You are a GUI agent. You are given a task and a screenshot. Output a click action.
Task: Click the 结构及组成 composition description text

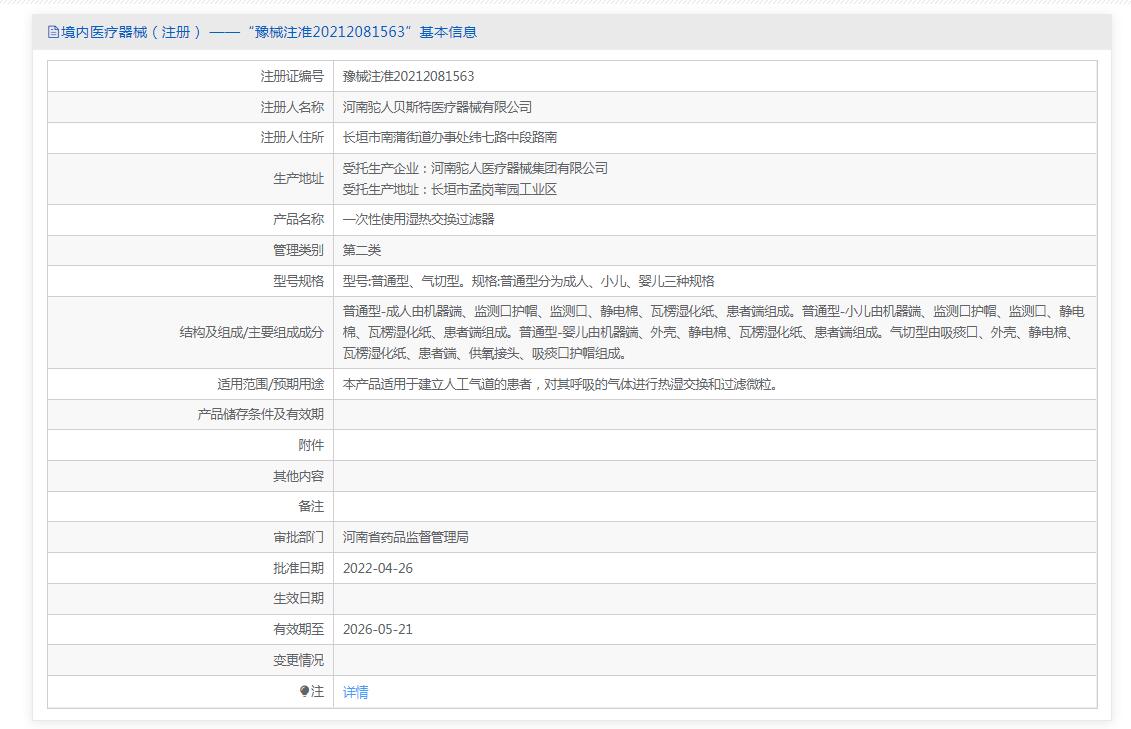pos(713,332)
